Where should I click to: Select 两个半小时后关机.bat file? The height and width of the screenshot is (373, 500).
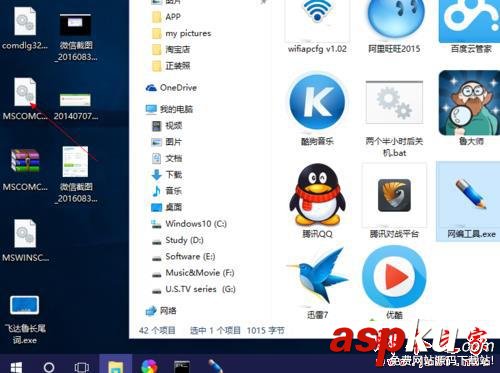[x=394, y=118]
